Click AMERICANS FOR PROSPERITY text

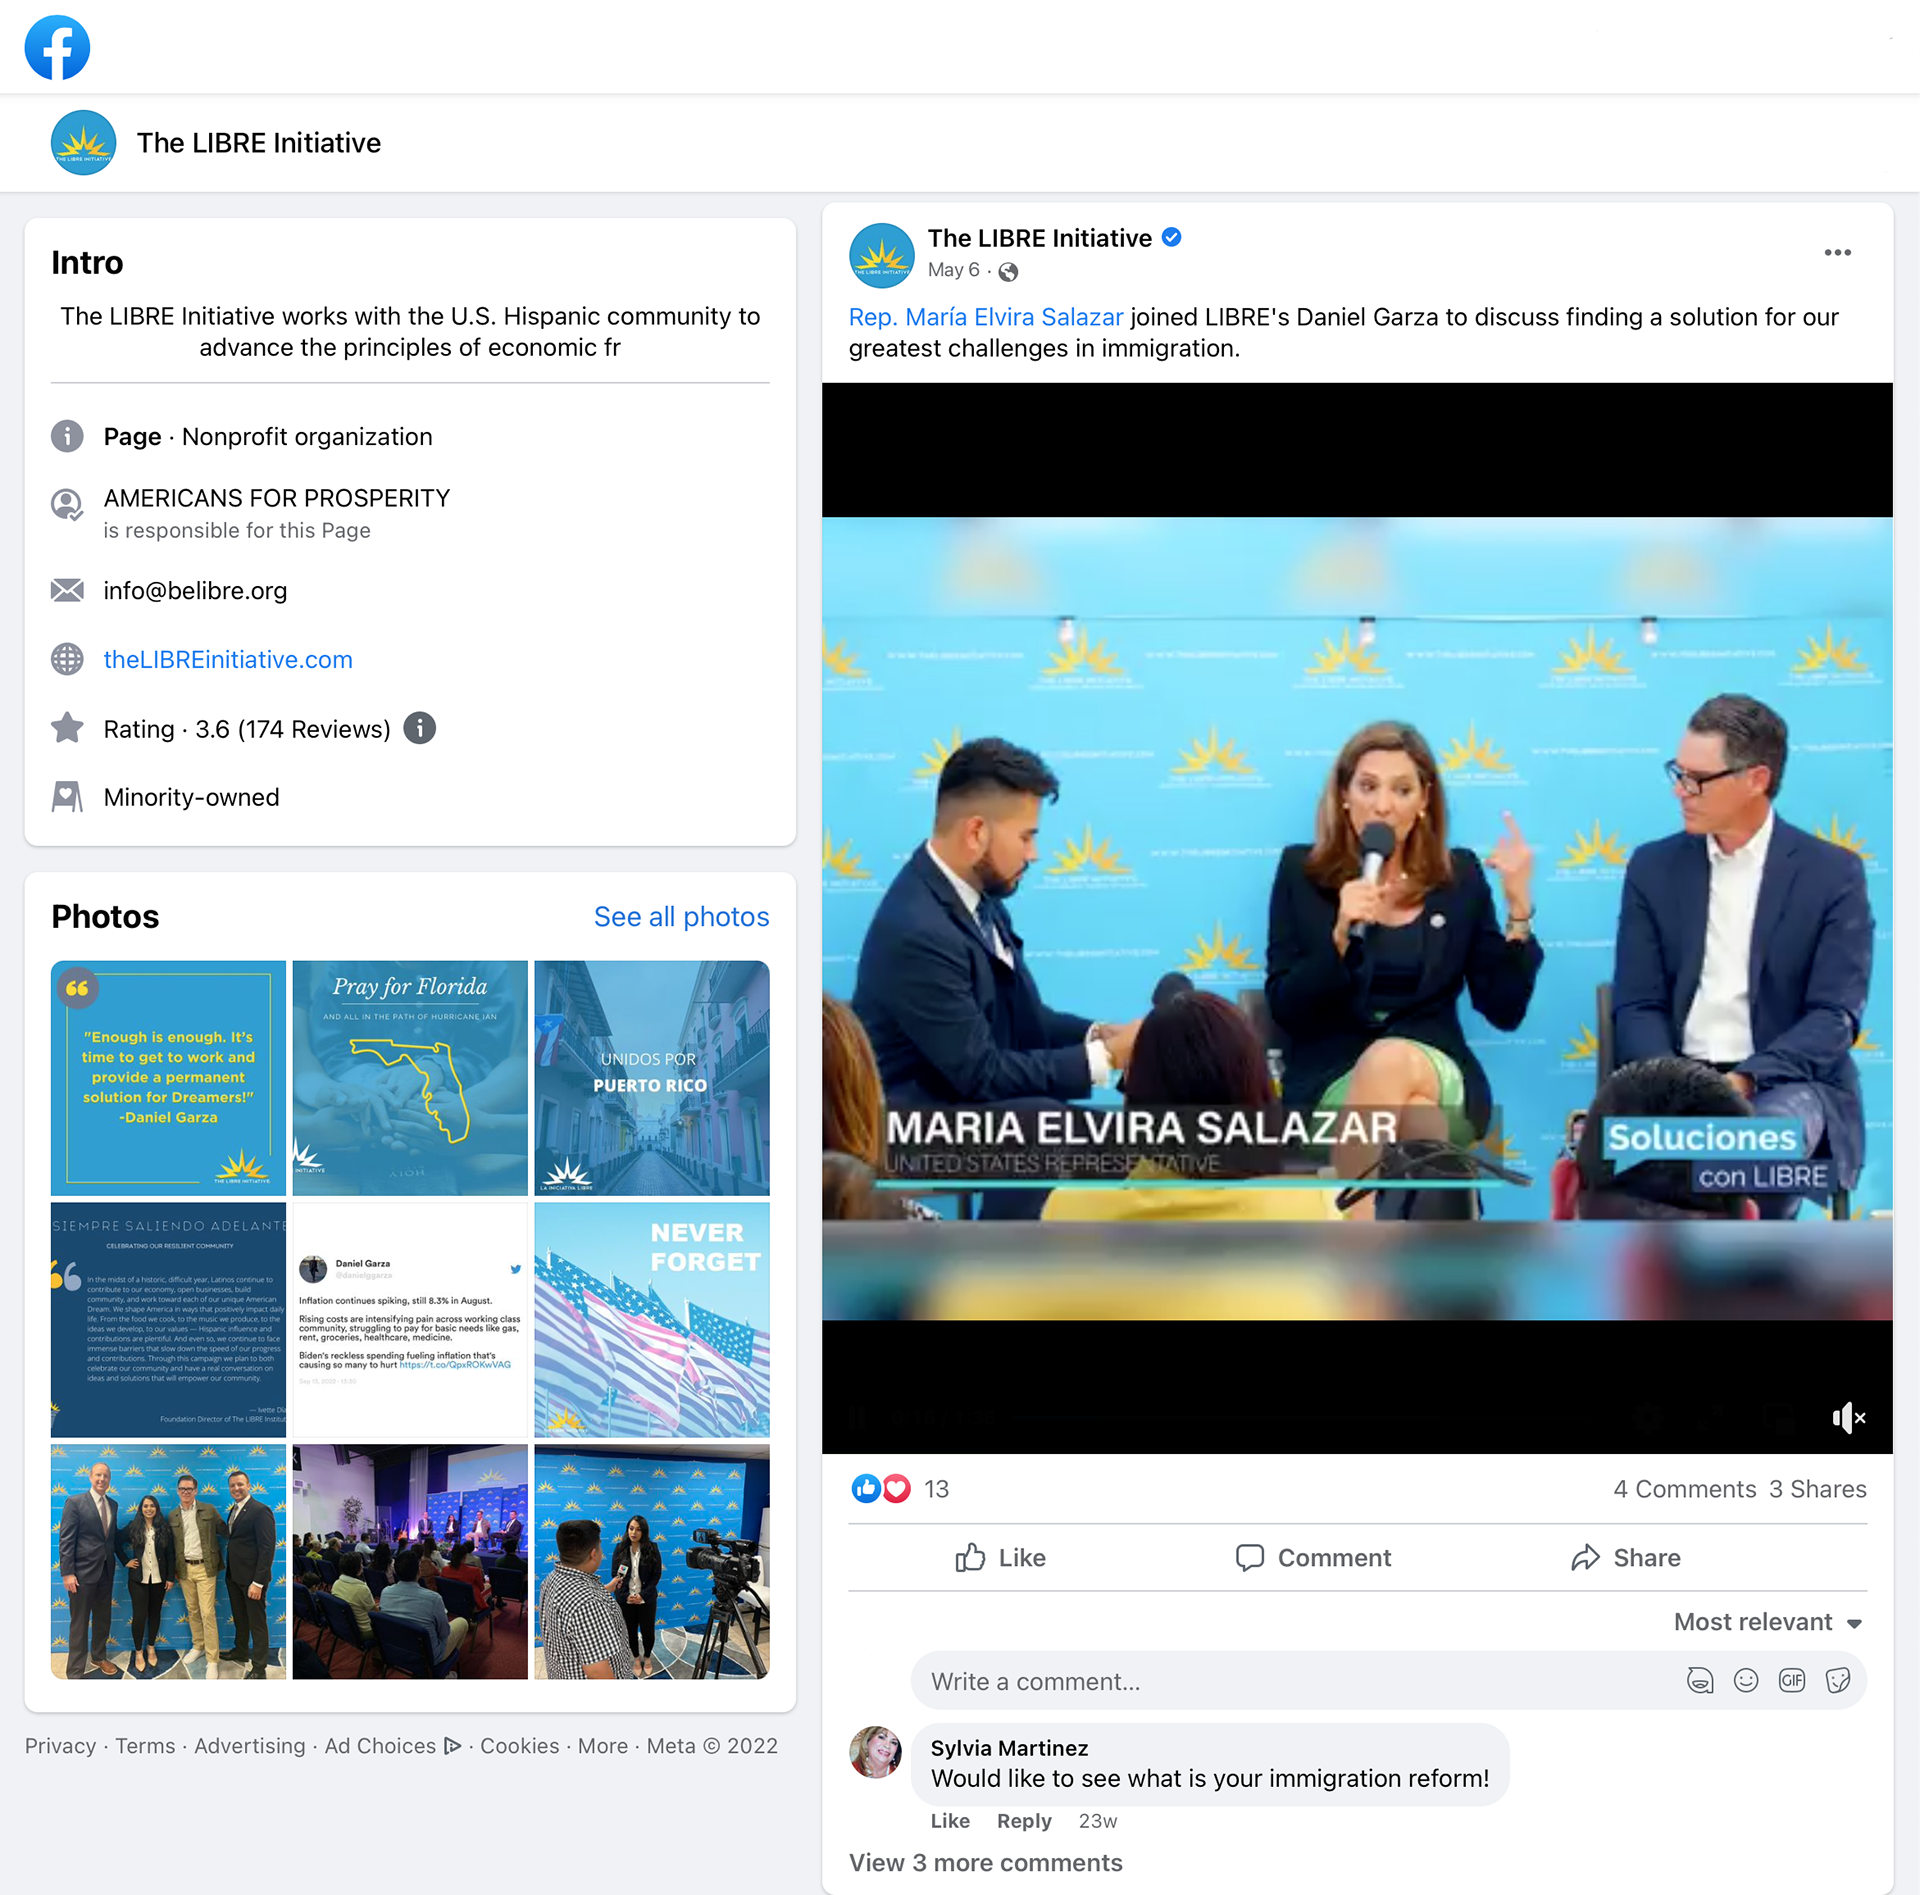(277, 498)
